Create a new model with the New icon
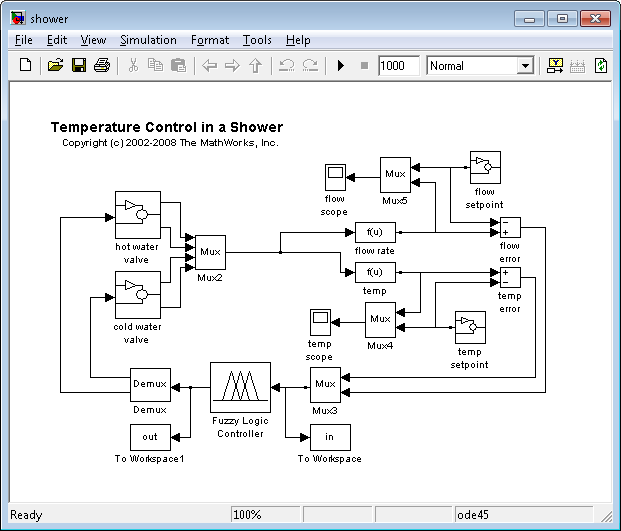Viewport: 621px width, 531px height. tap(26, 65)
